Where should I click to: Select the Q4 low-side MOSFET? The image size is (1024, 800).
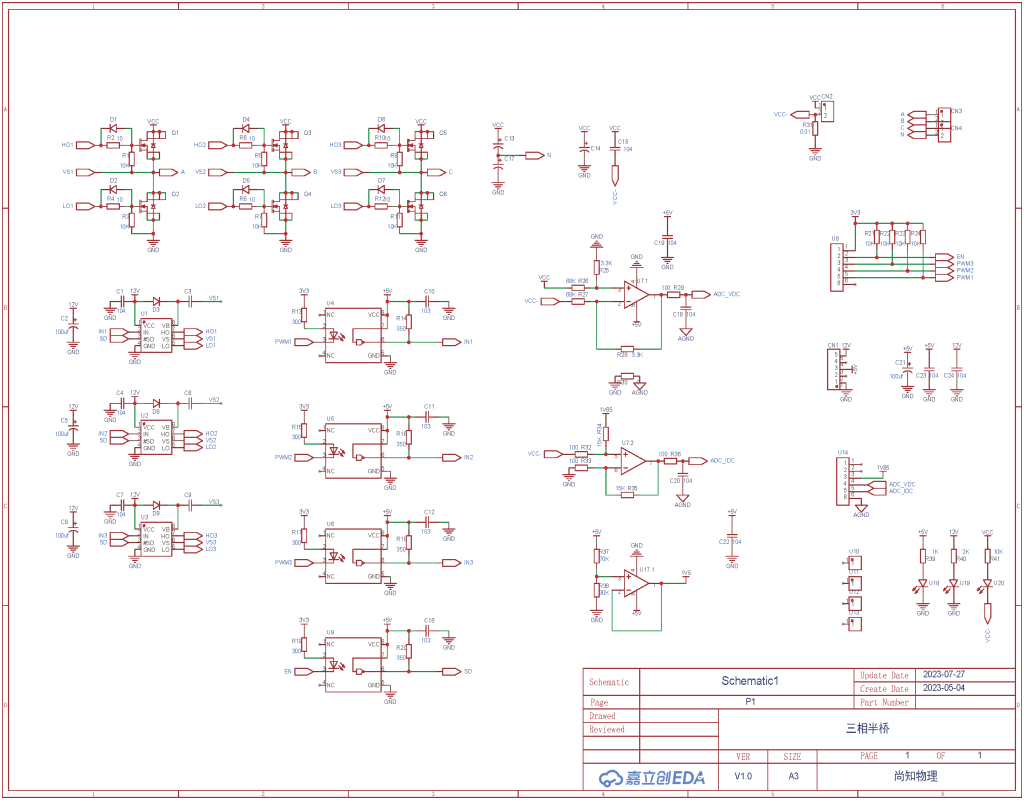283,206
